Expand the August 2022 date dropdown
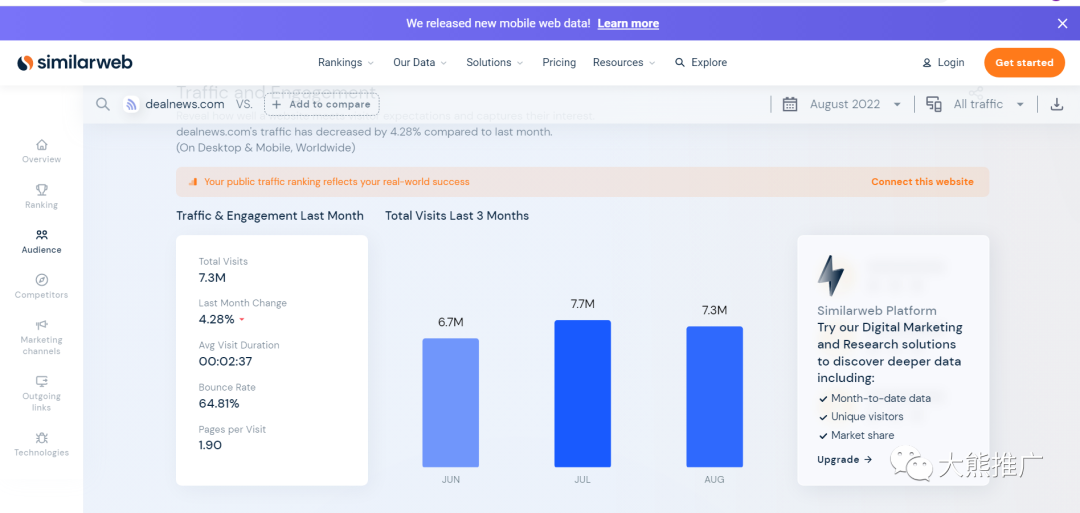This screenshot has width=1080, height=513. (843, 104)
